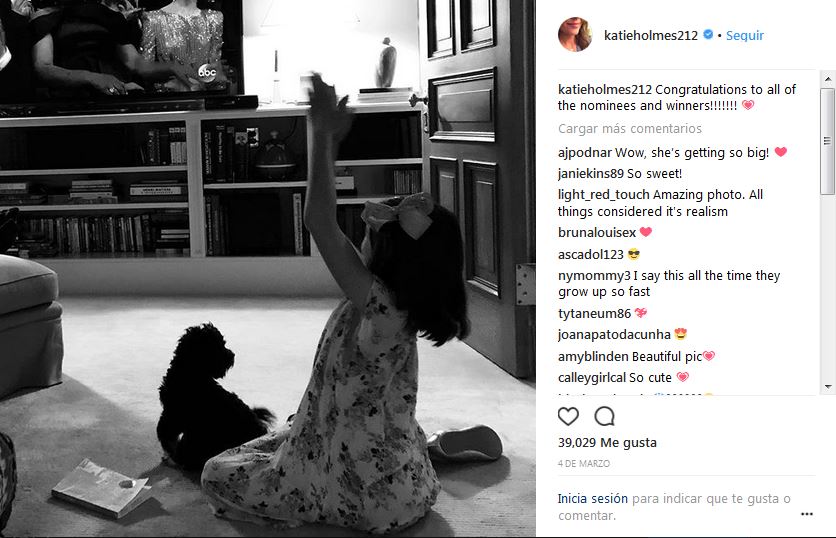Click the comment bubble icon
Viewport: 836px width, 538px height.
(x=605, y=416)
